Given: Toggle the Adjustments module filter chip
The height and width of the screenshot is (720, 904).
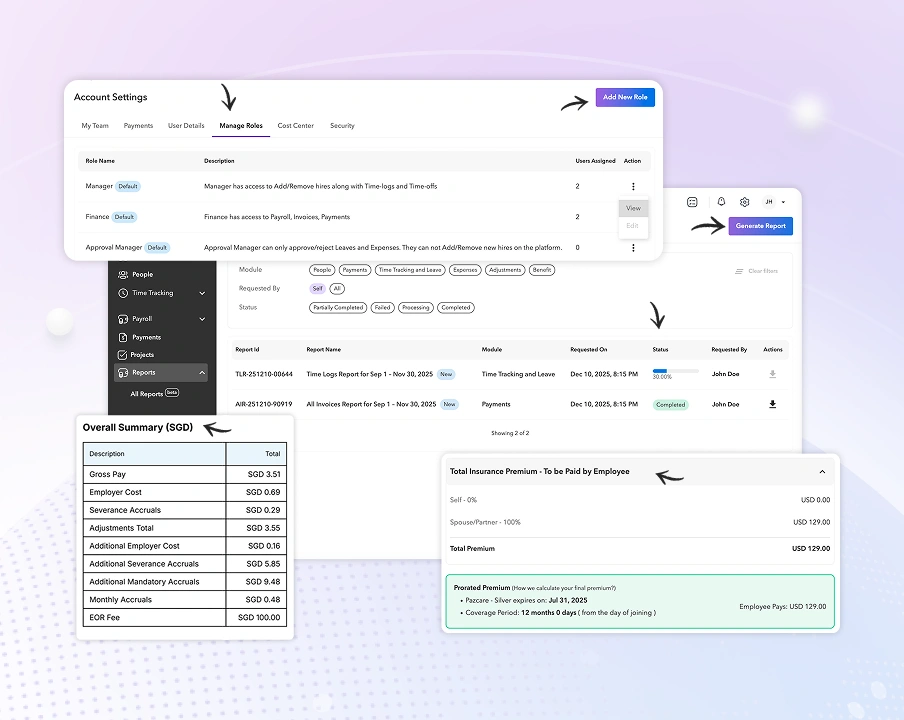Looking at the screenshot, I should tap(505, 270).
